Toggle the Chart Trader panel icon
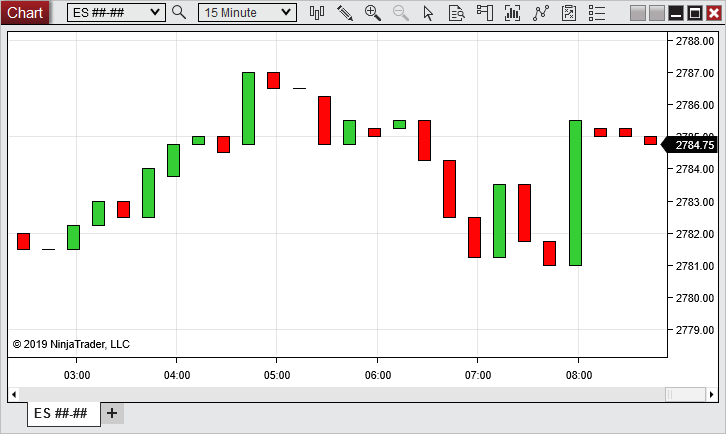This screenshot has height=434, width=726. (485, 12)
